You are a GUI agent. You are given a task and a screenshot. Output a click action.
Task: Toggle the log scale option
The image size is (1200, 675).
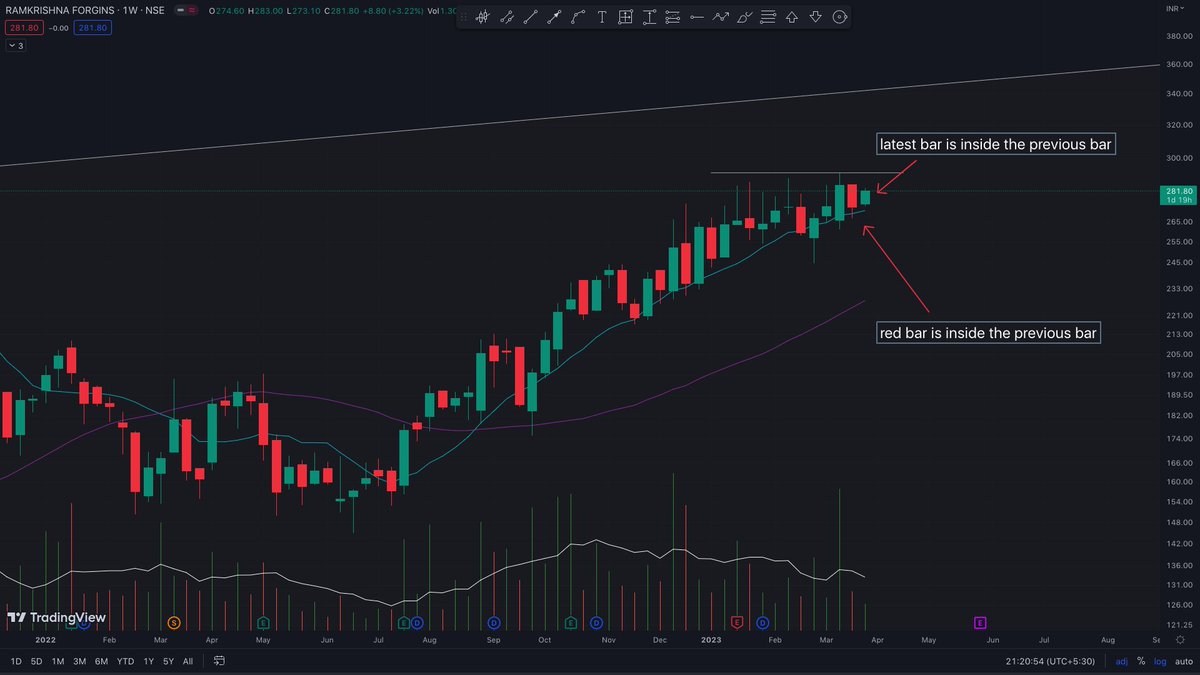(1159, 661)
